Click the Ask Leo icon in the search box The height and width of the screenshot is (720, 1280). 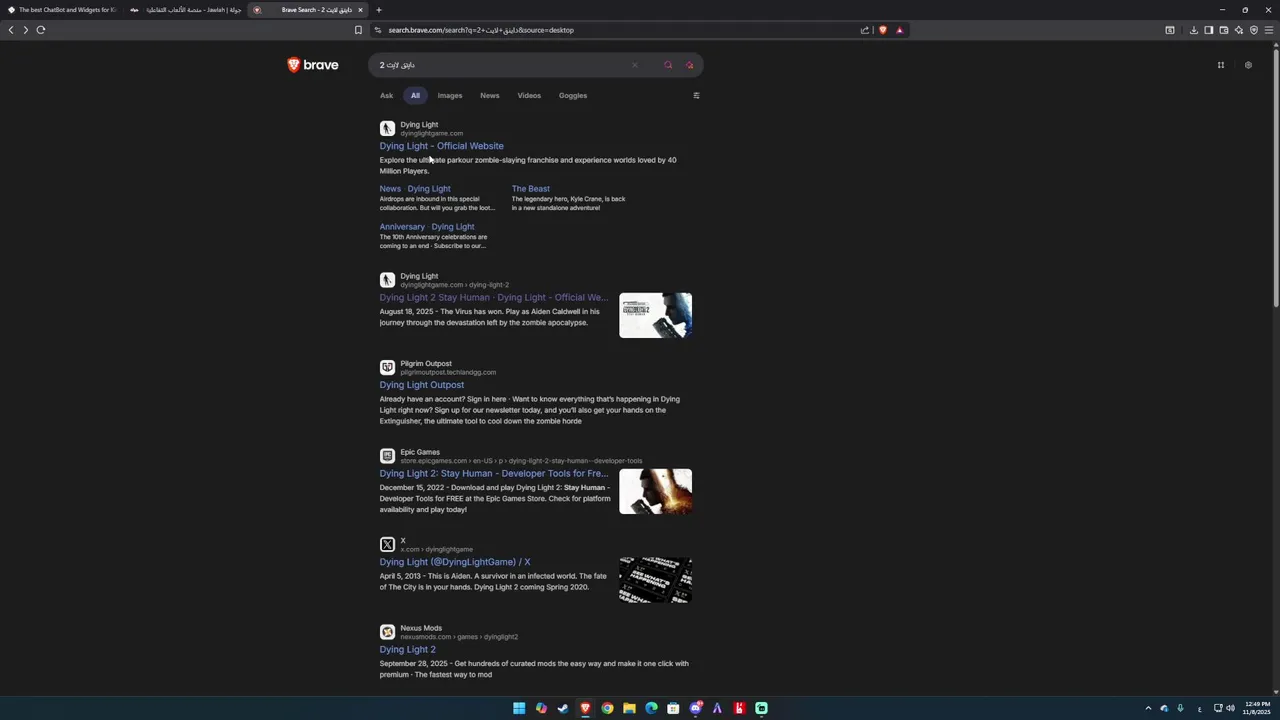tap(689, 65)
